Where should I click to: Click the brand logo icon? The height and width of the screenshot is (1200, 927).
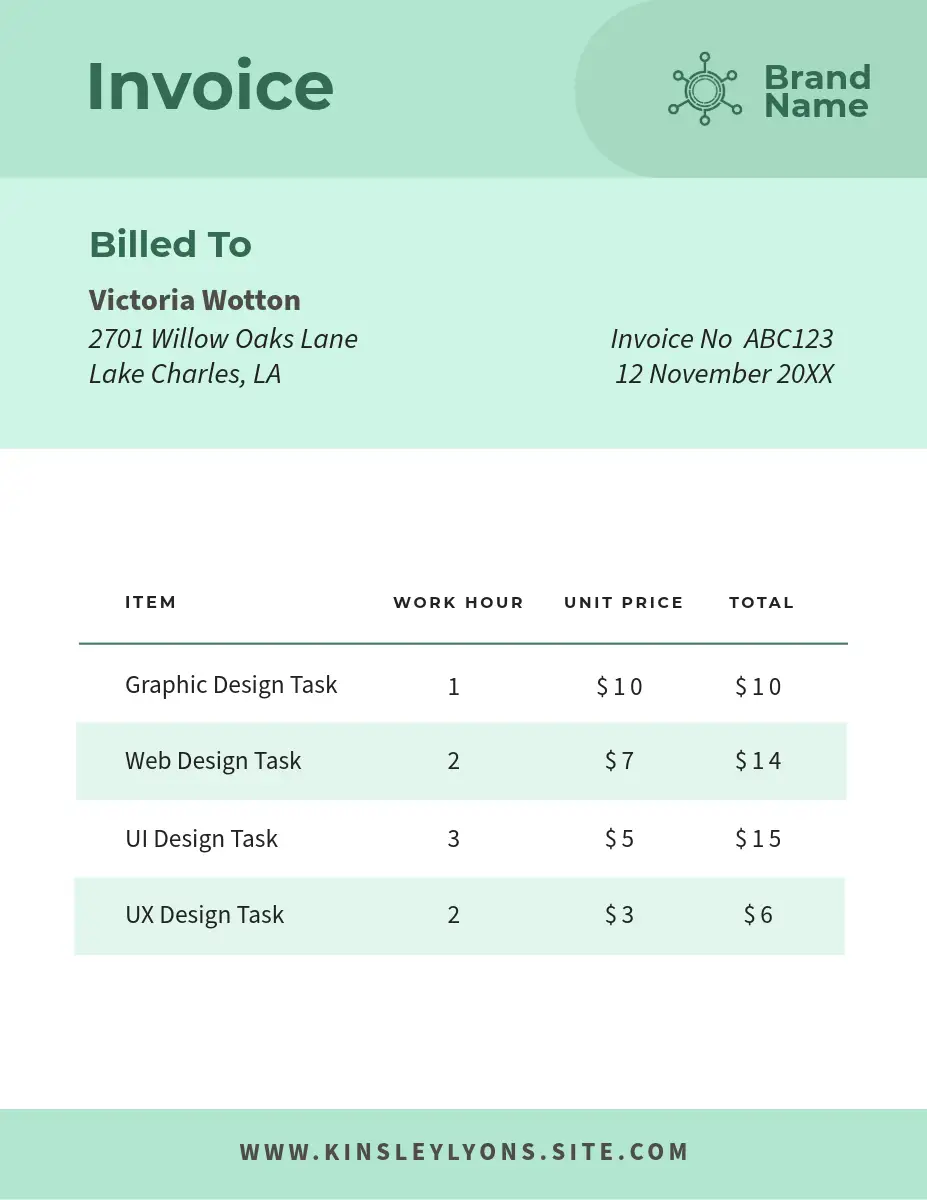704,90
